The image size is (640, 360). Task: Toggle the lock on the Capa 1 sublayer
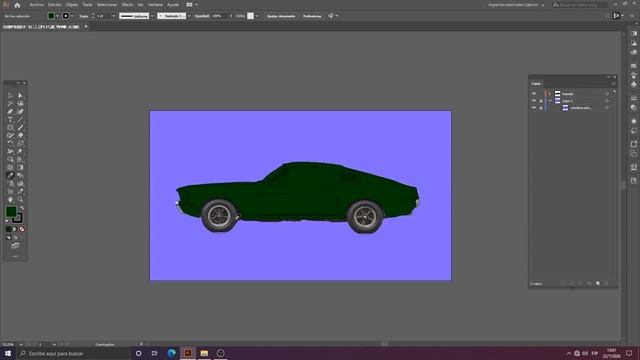tap(541, 108)
